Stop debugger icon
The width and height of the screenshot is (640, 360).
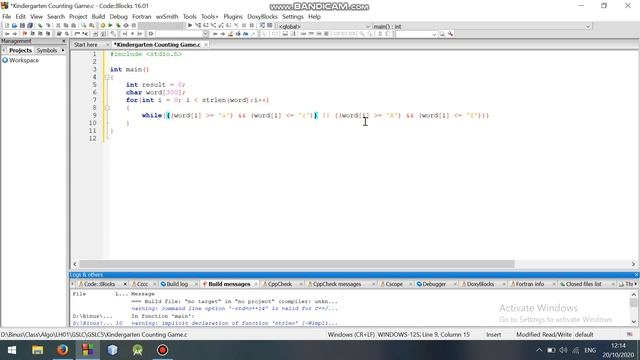tap(252, 26)
